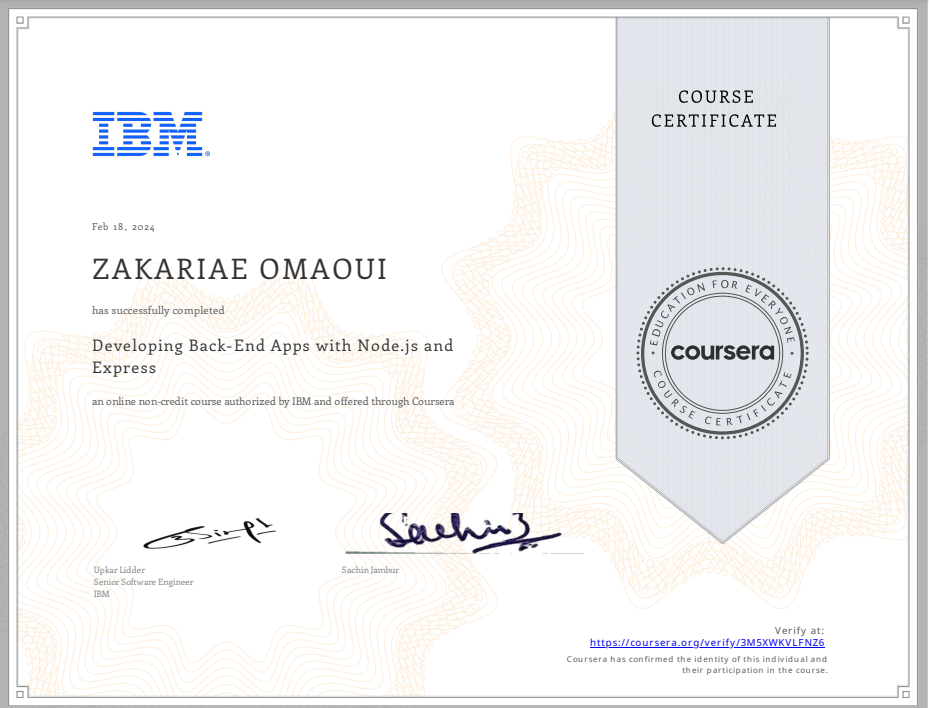929x708 pixels.
Task: Click the Coursera seal emblem
Action: click(x=722, y=353)
